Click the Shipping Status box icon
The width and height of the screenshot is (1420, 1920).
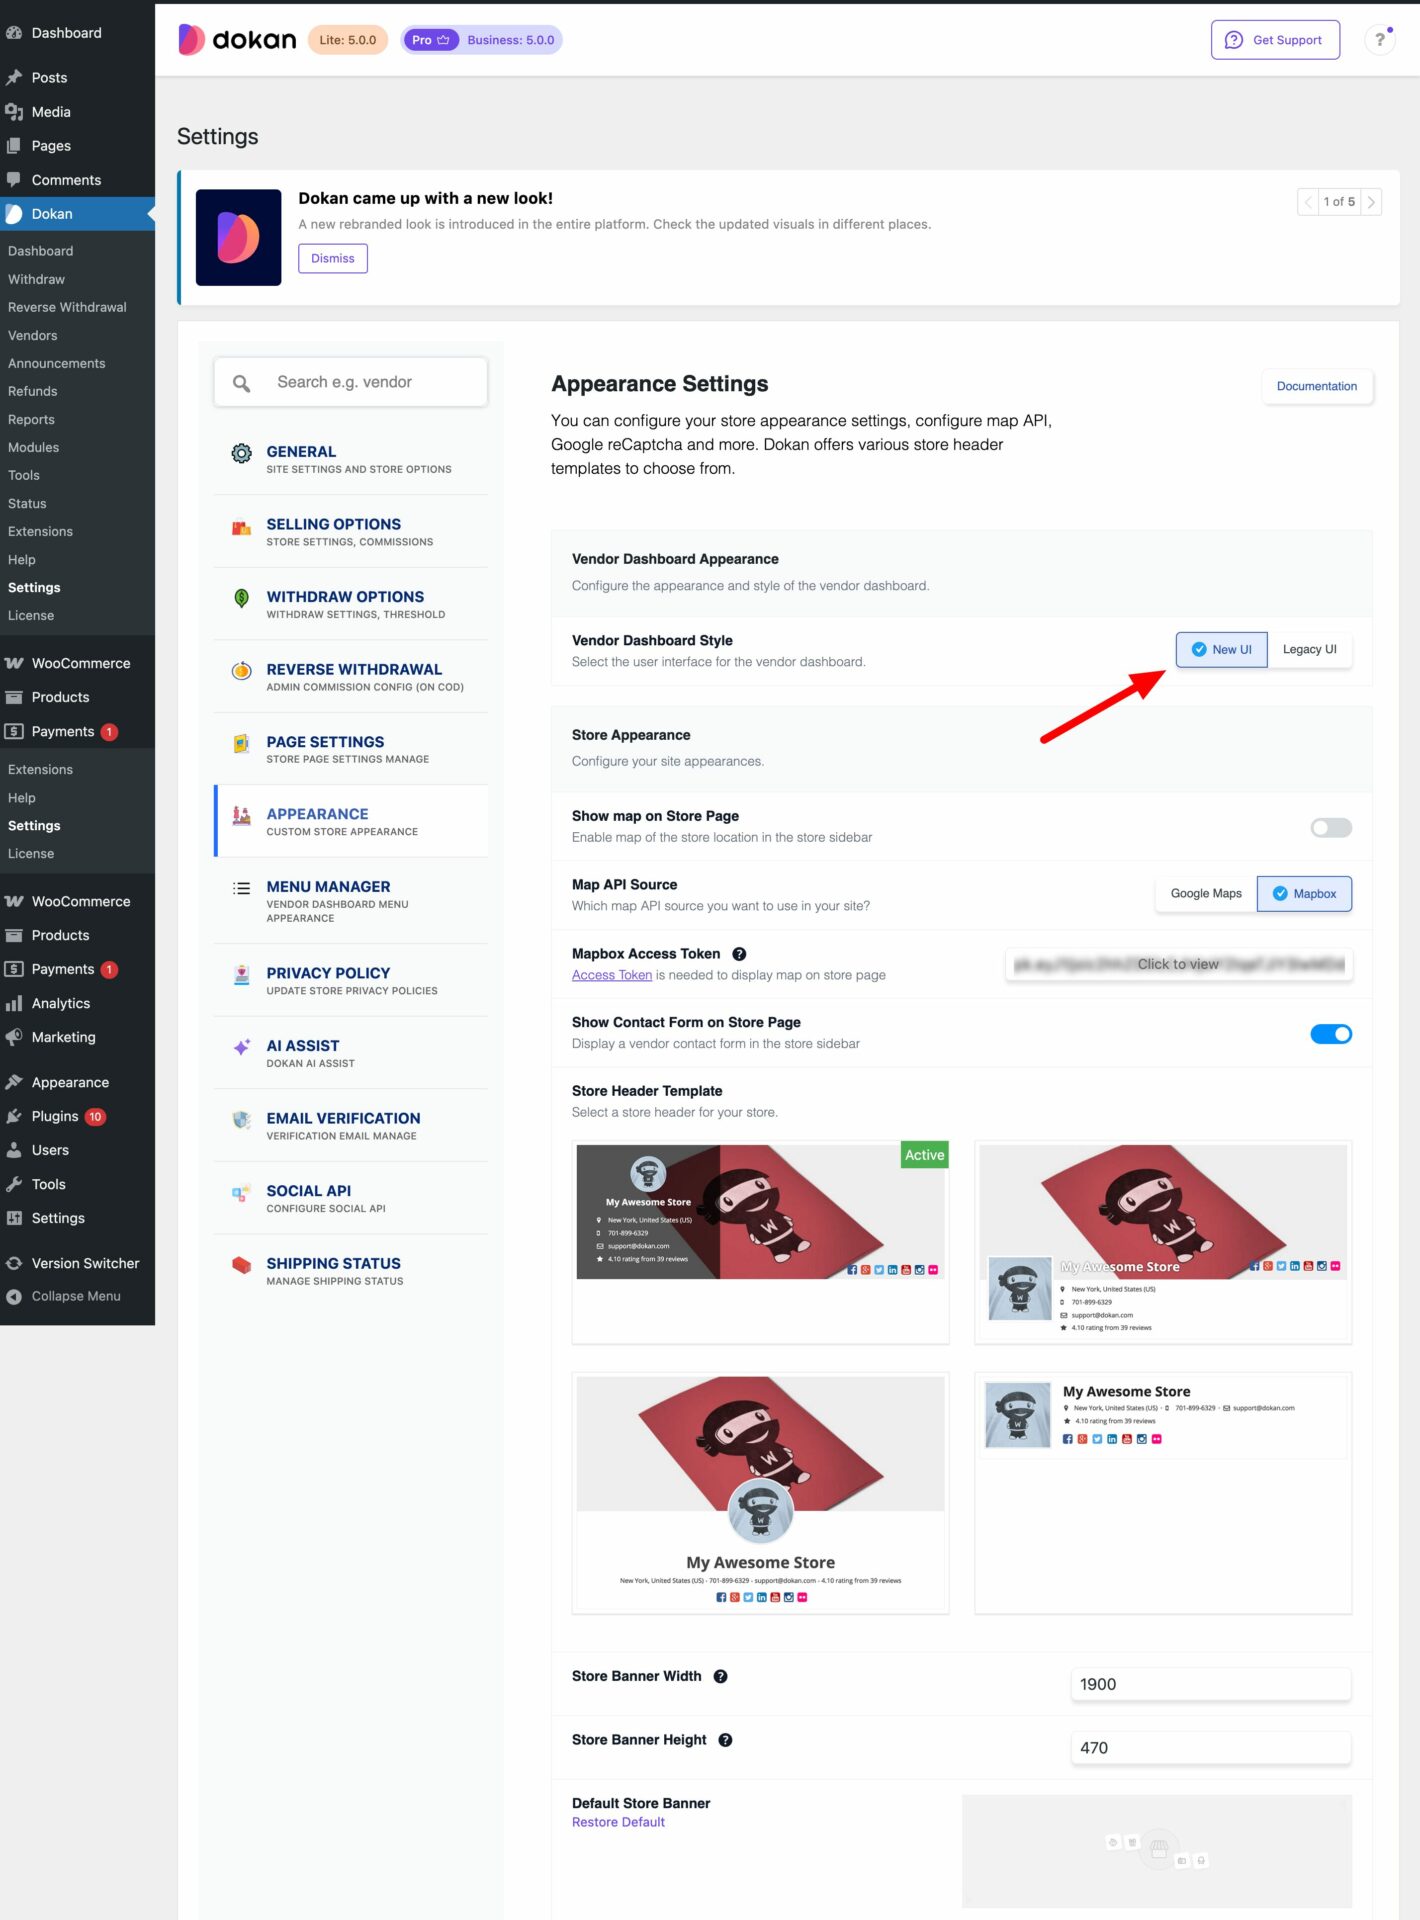tap(241, 1265)
